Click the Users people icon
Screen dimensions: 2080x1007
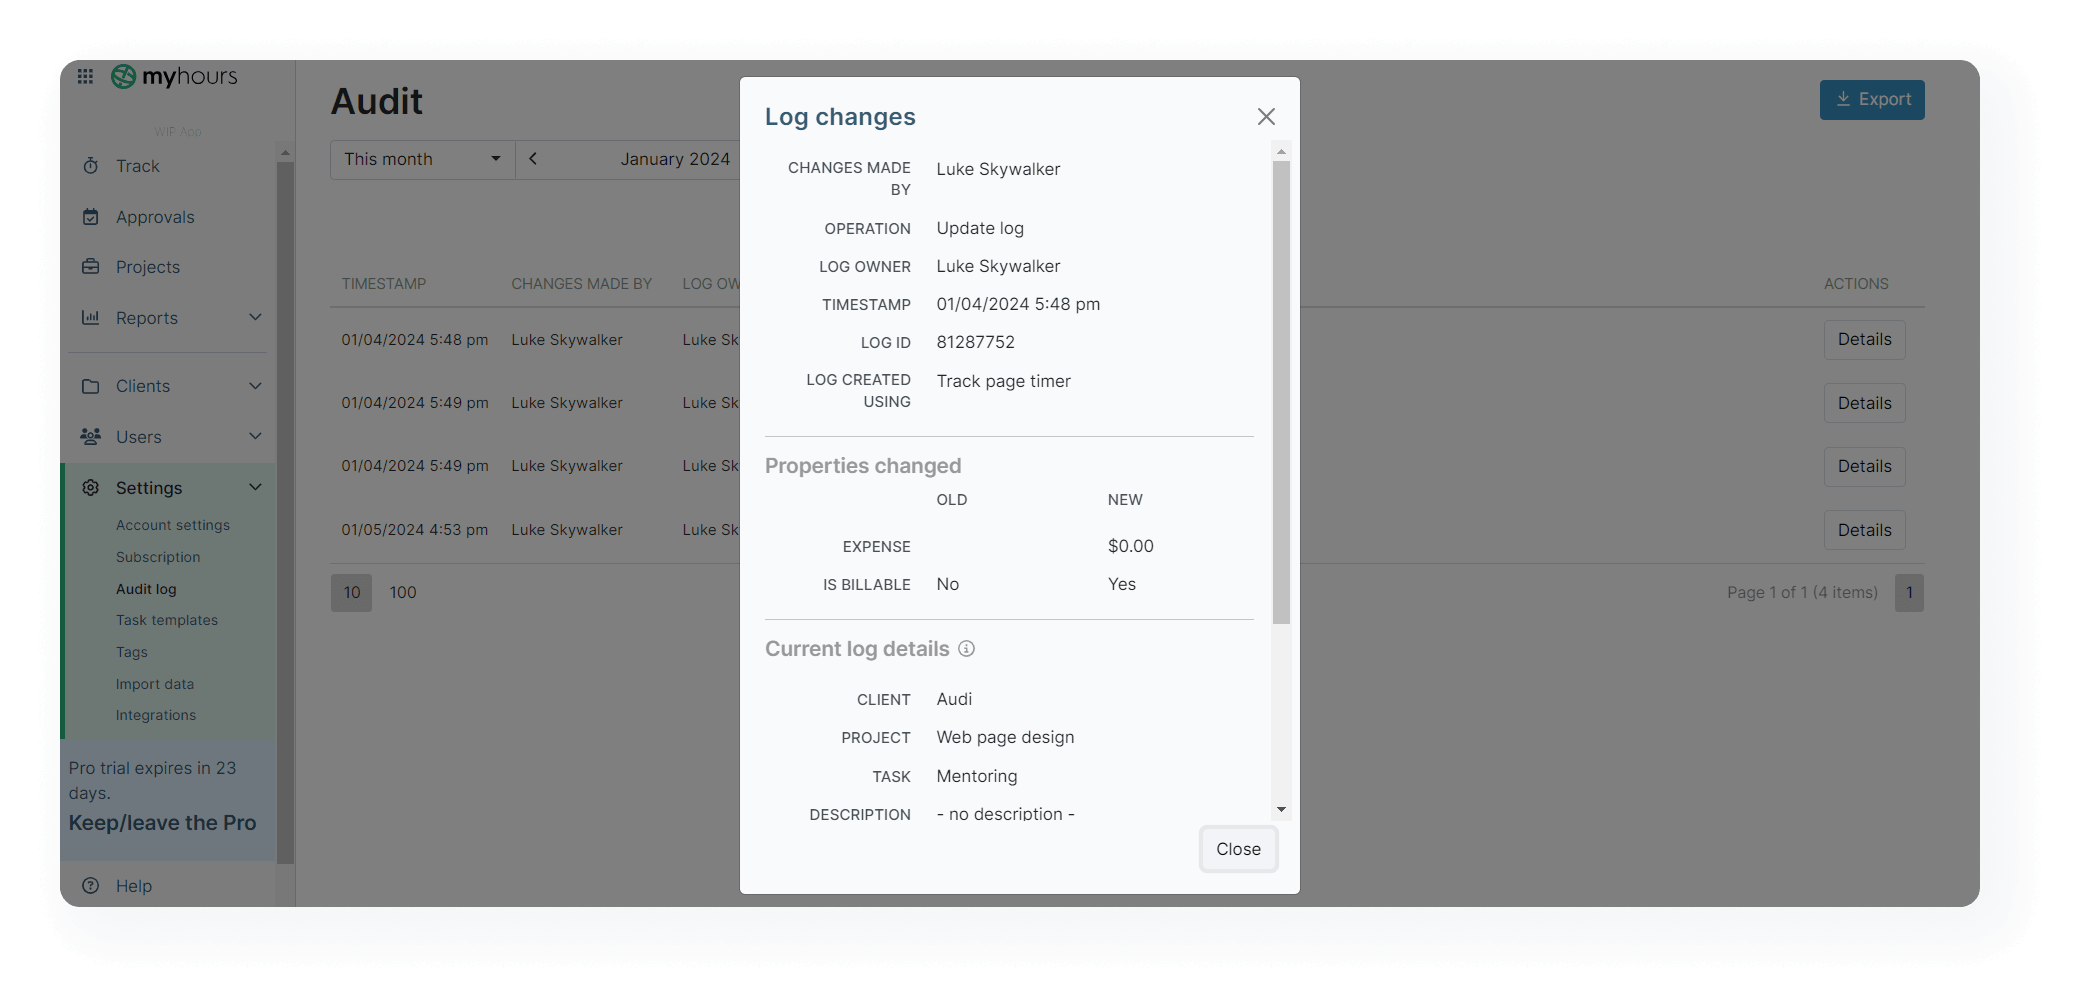coord(91,437)
